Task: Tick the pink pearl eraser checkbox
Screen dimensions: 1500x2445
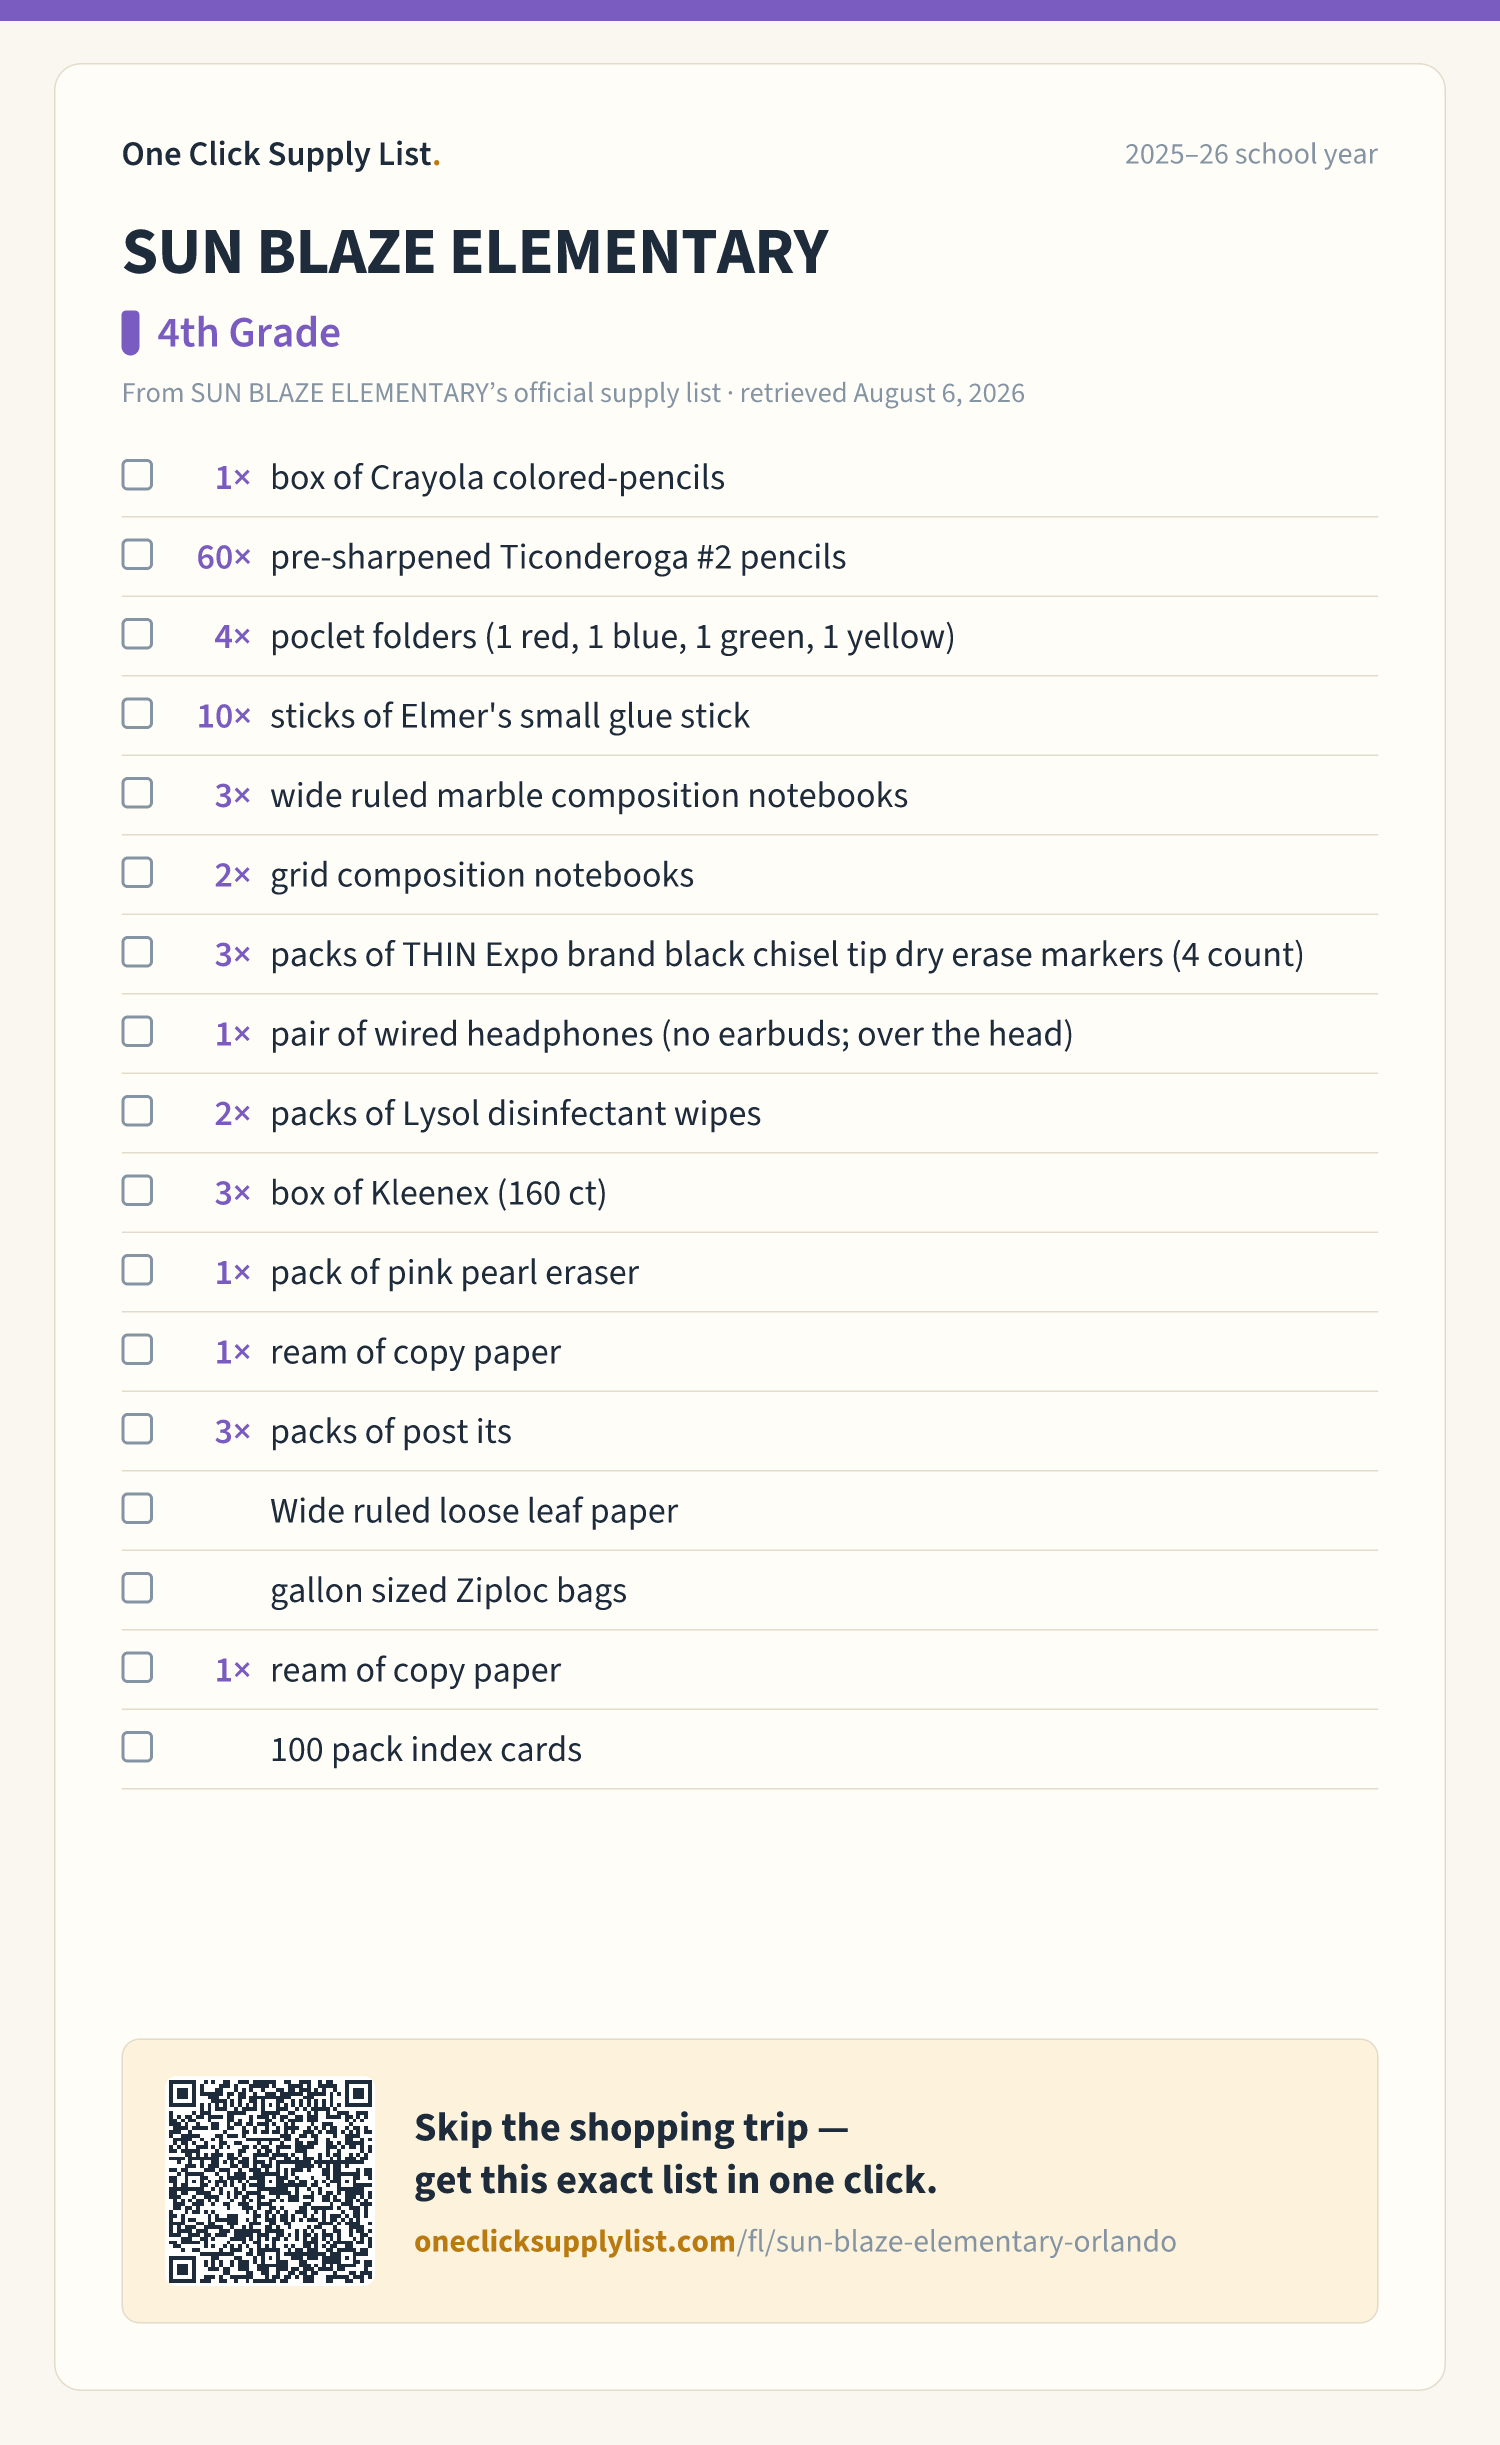Action: pos(137,1270)
